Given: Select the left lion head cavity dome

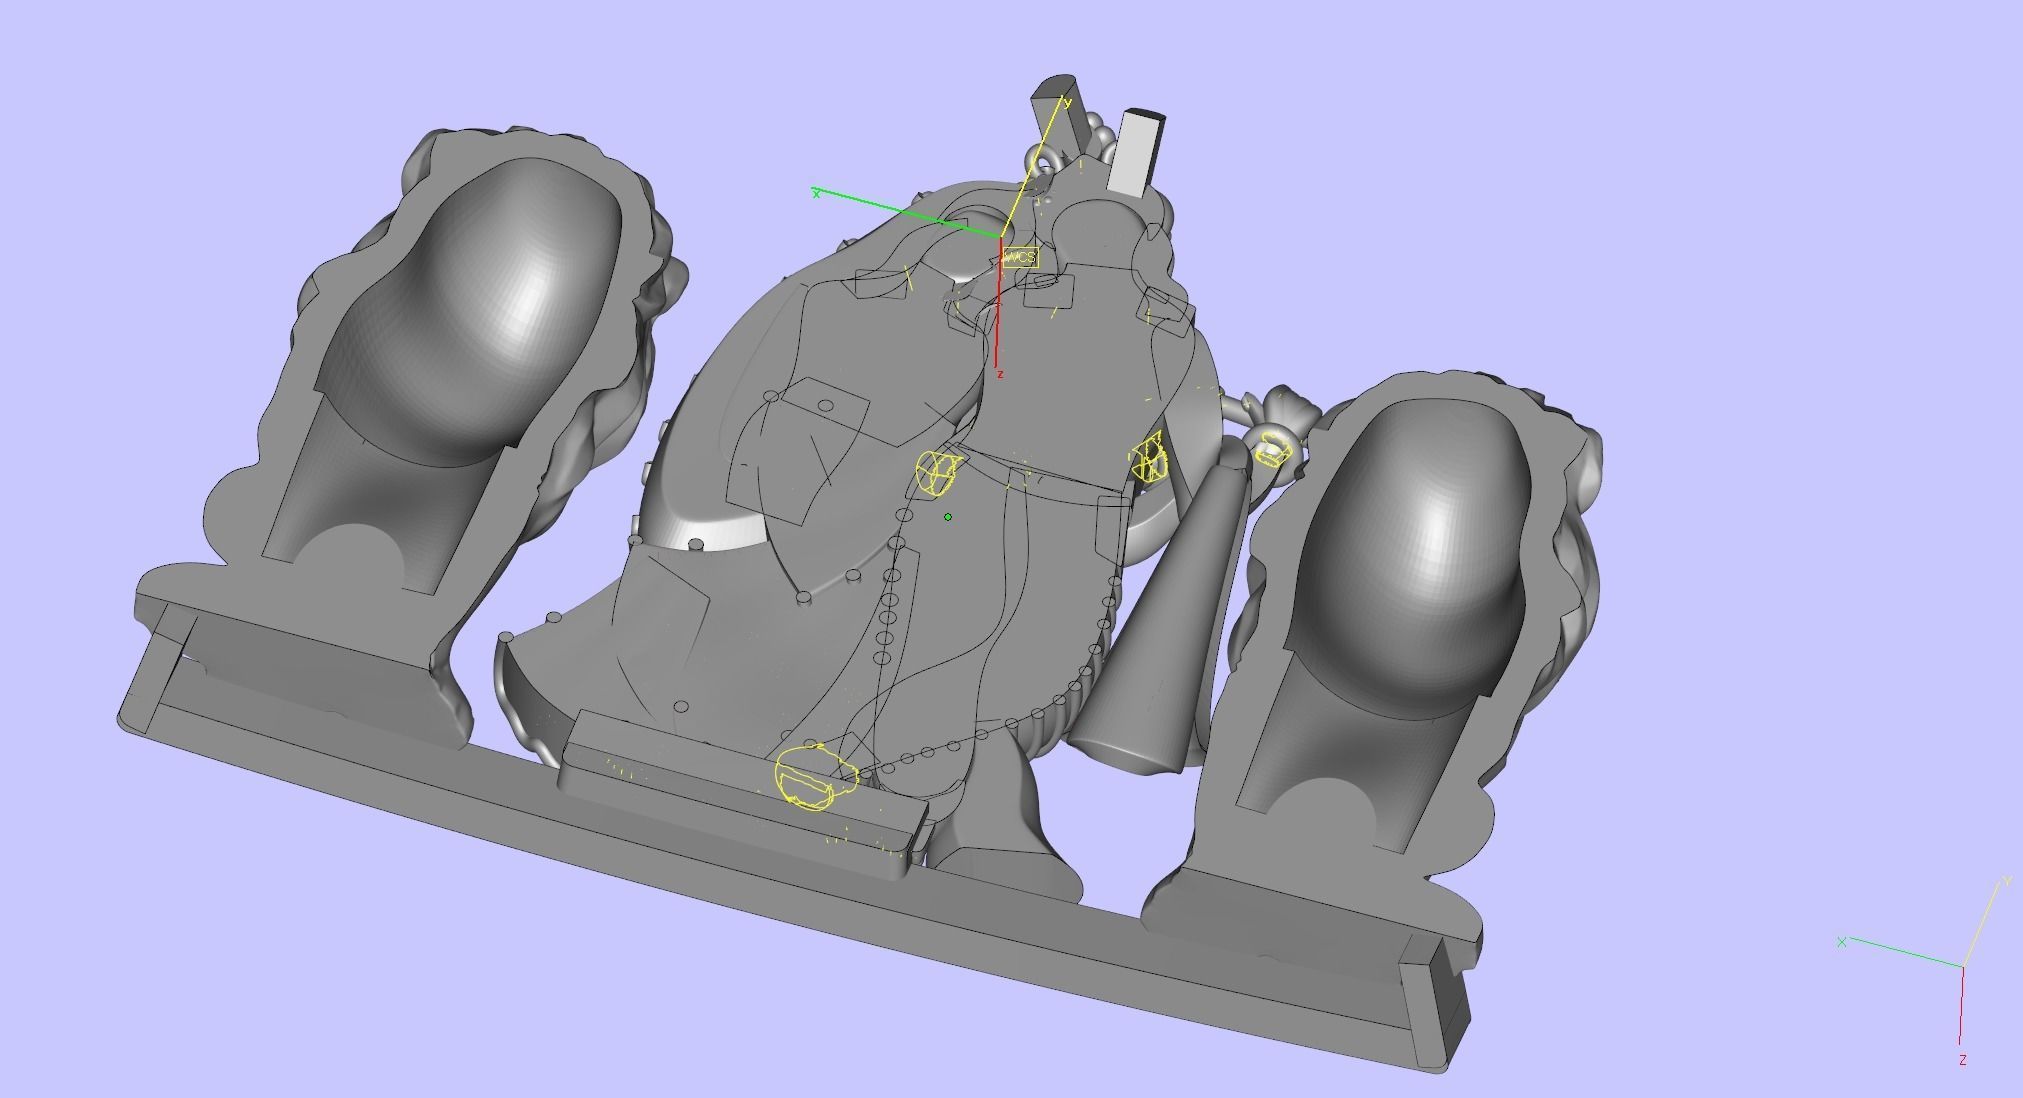Looking at the screenshot, I should [x=478, y=310].
